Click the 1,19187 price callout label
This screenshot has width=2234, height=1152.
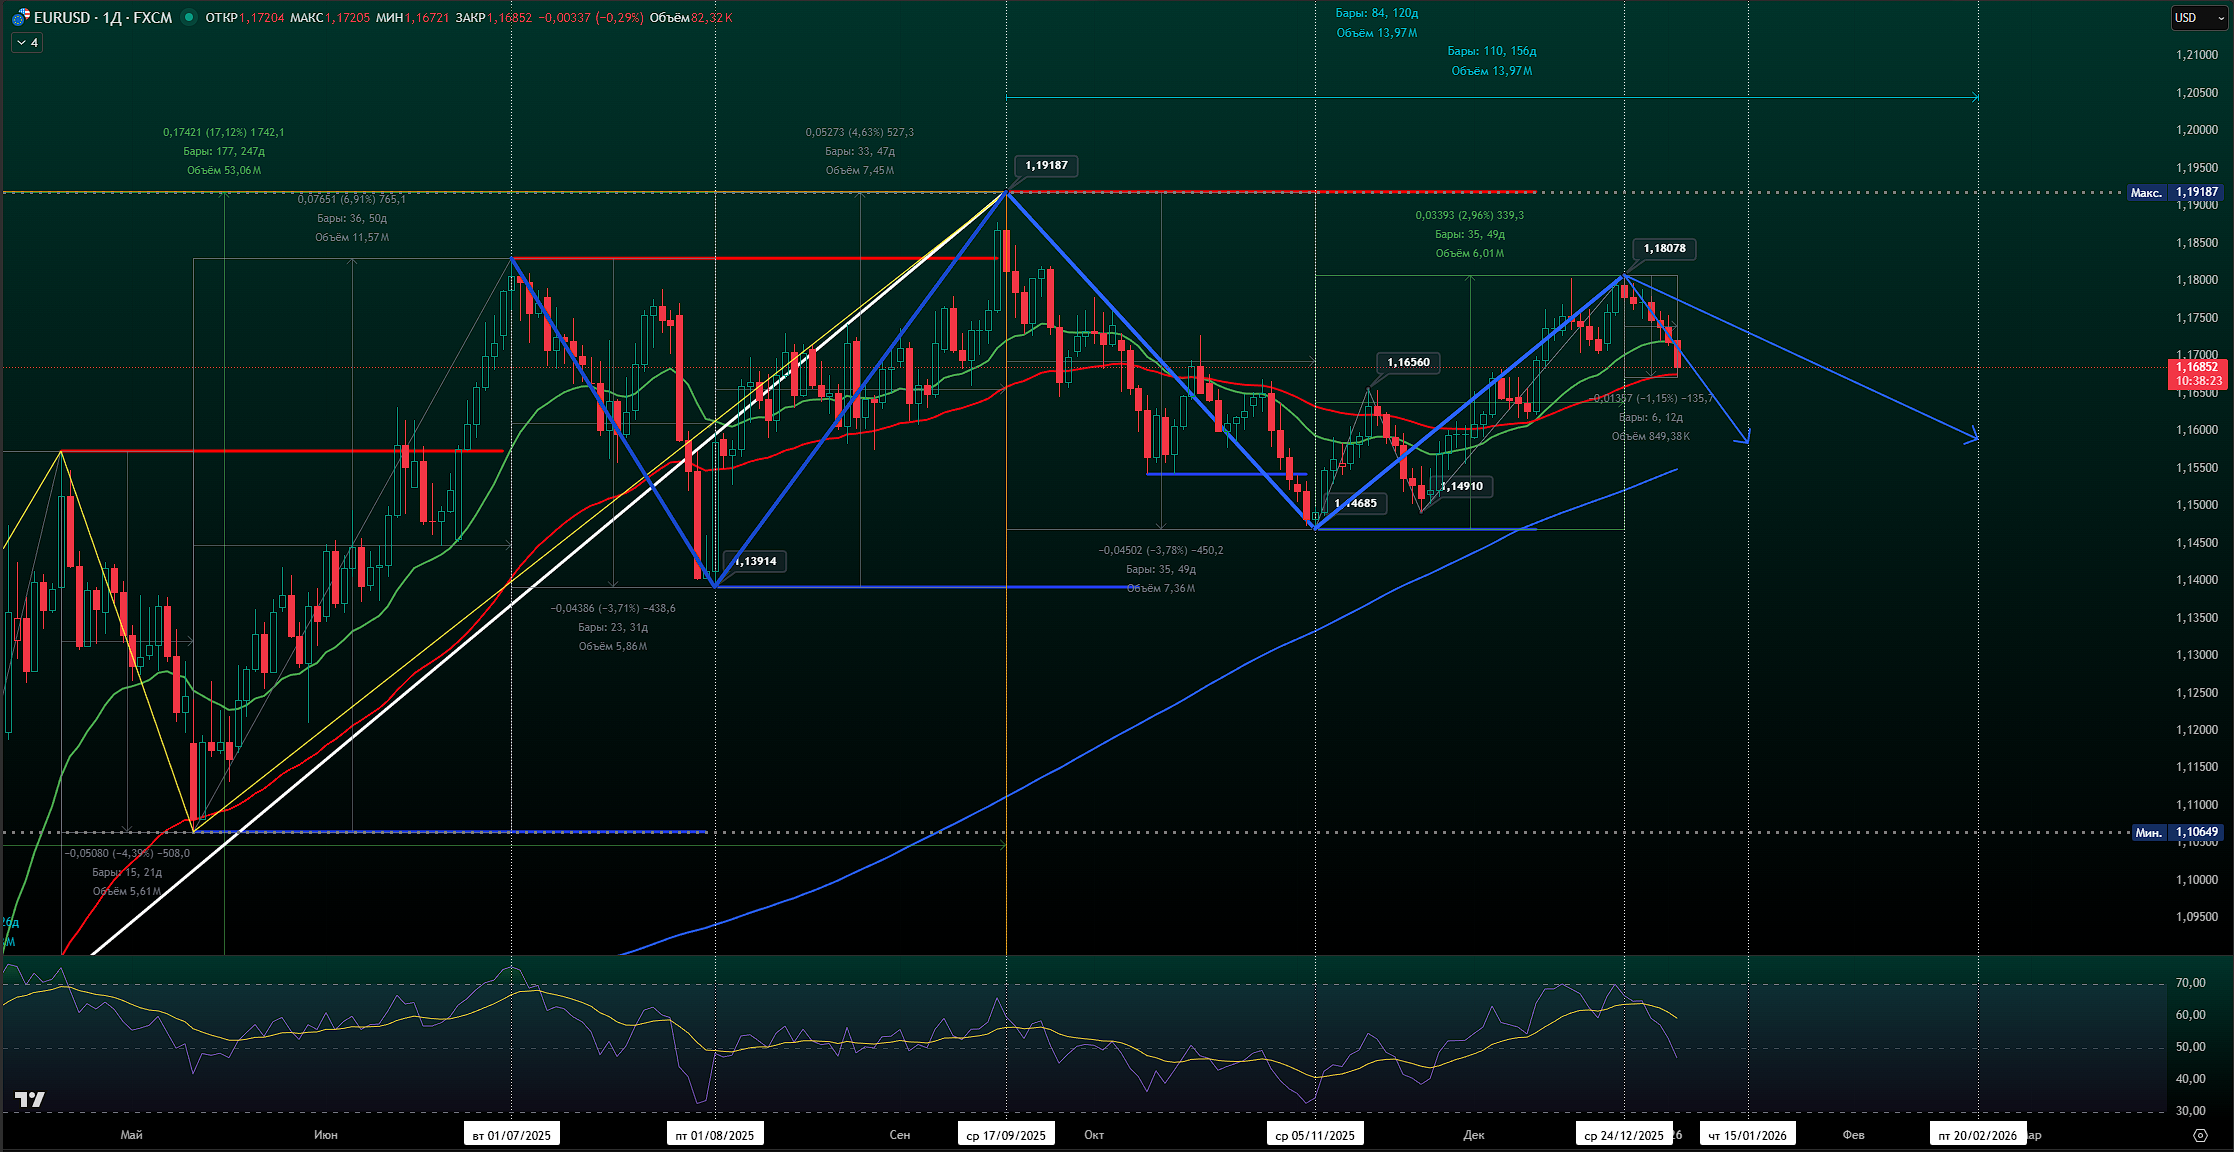click(1046, 165)
